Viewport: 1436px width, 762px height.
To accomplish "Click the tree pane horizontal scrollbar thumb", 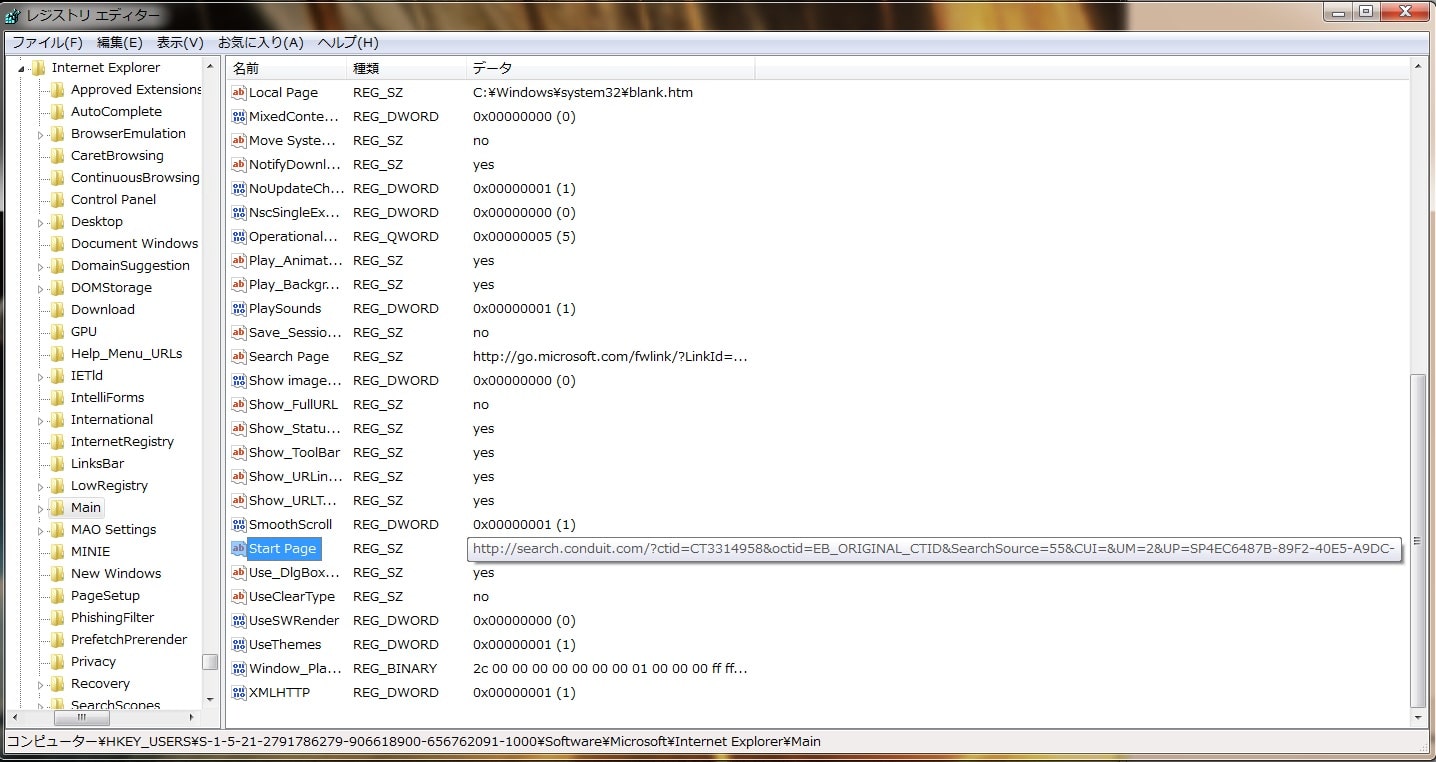I will [x=82, y=717].
